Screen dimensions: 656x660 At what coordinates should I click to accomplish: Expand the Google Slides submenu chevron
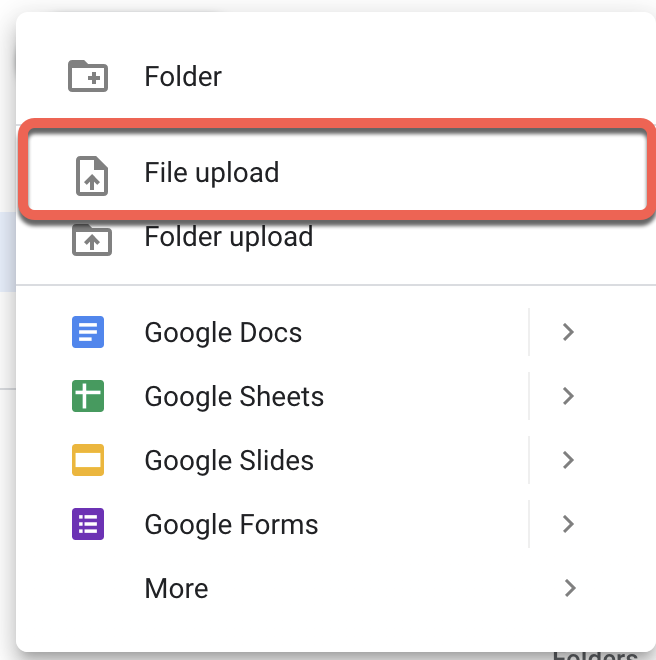[x=568, y=460]
